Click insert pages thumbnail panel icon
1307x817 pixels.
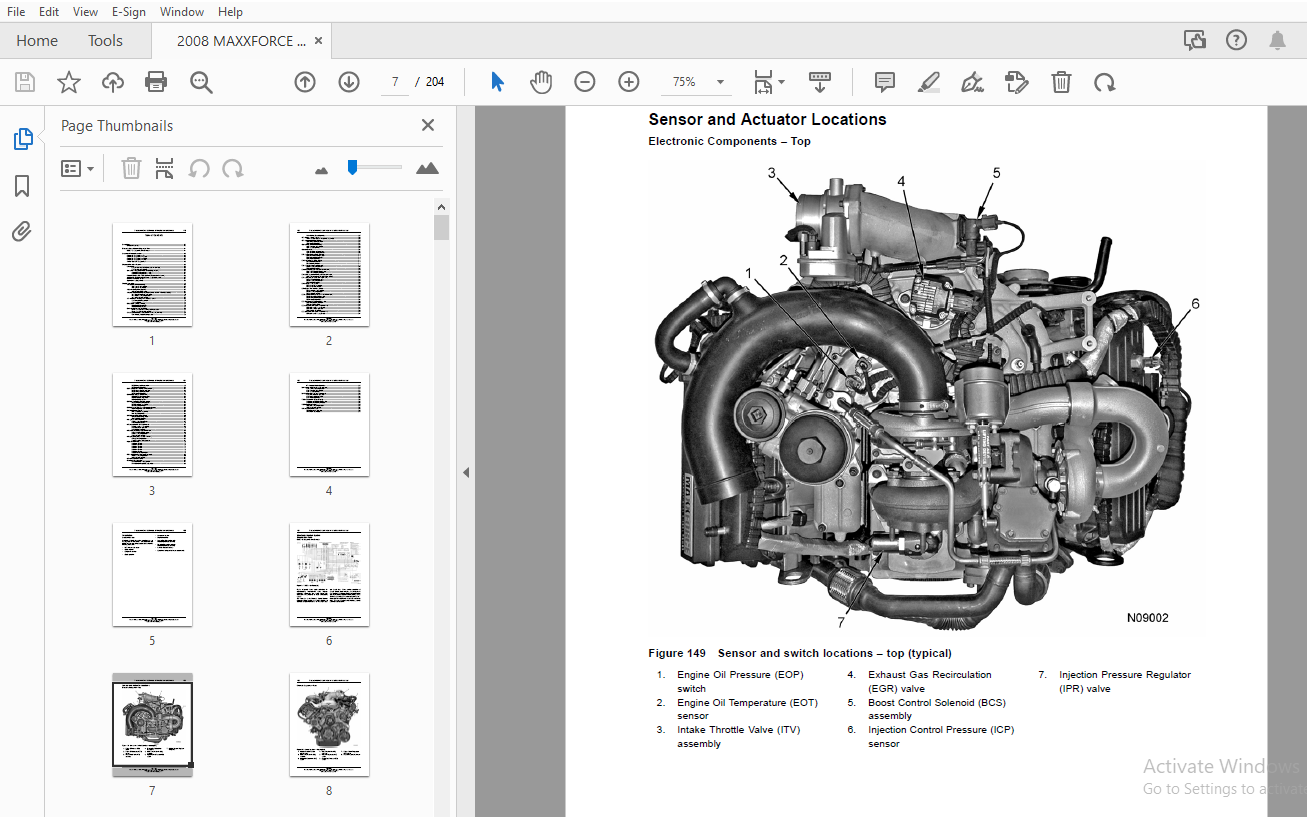pyautogui.click(x=165, y=168)
